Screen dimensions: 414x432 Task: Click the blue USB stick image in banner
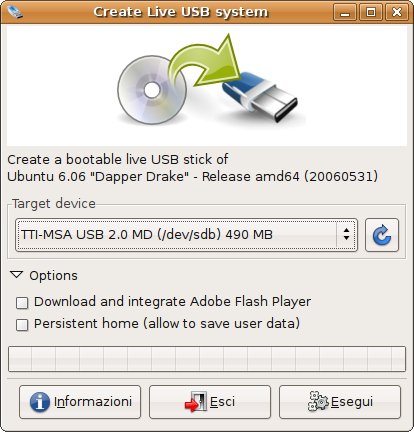[x=260, y=97]
